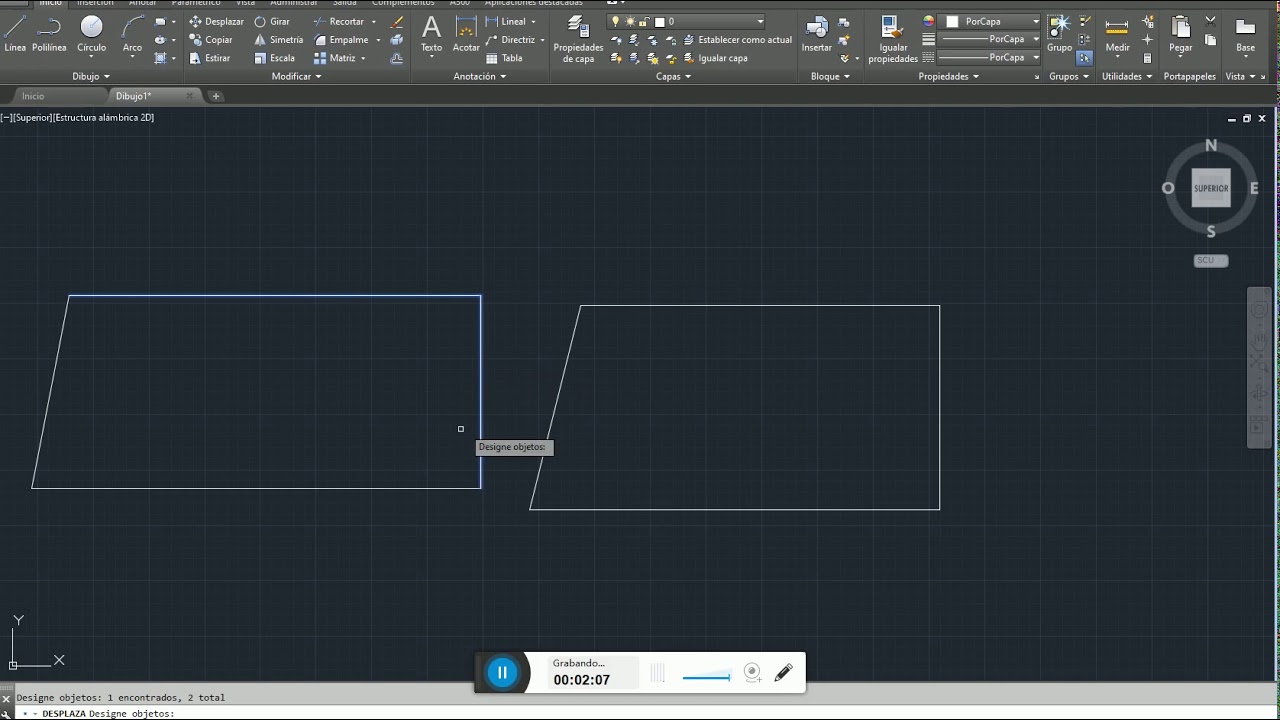Open Propiedades de capa panel

pyautogui.click(x=578, y=40)
